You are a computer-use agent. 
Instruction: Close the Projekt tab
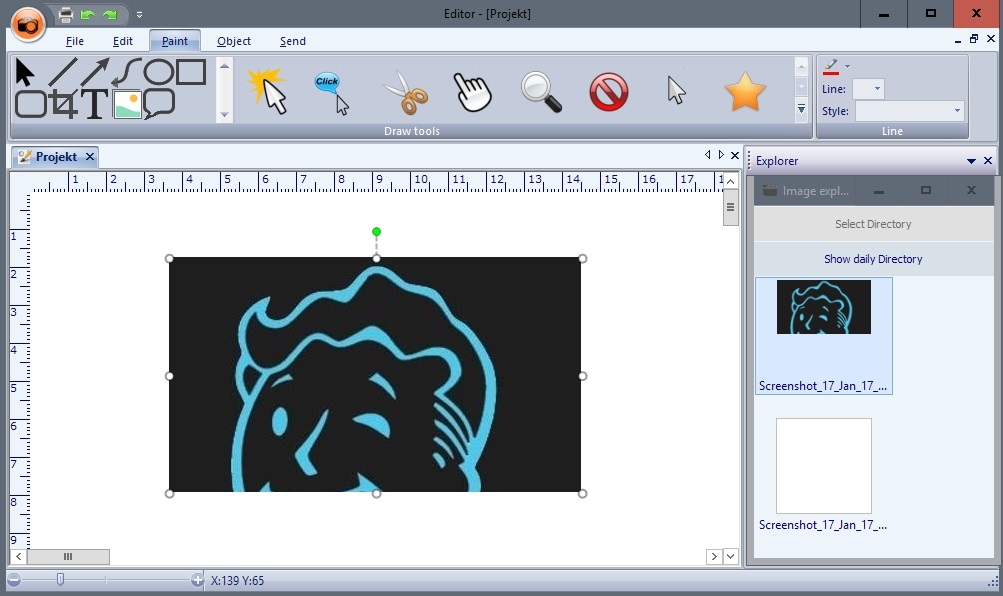tap(90, 157)
